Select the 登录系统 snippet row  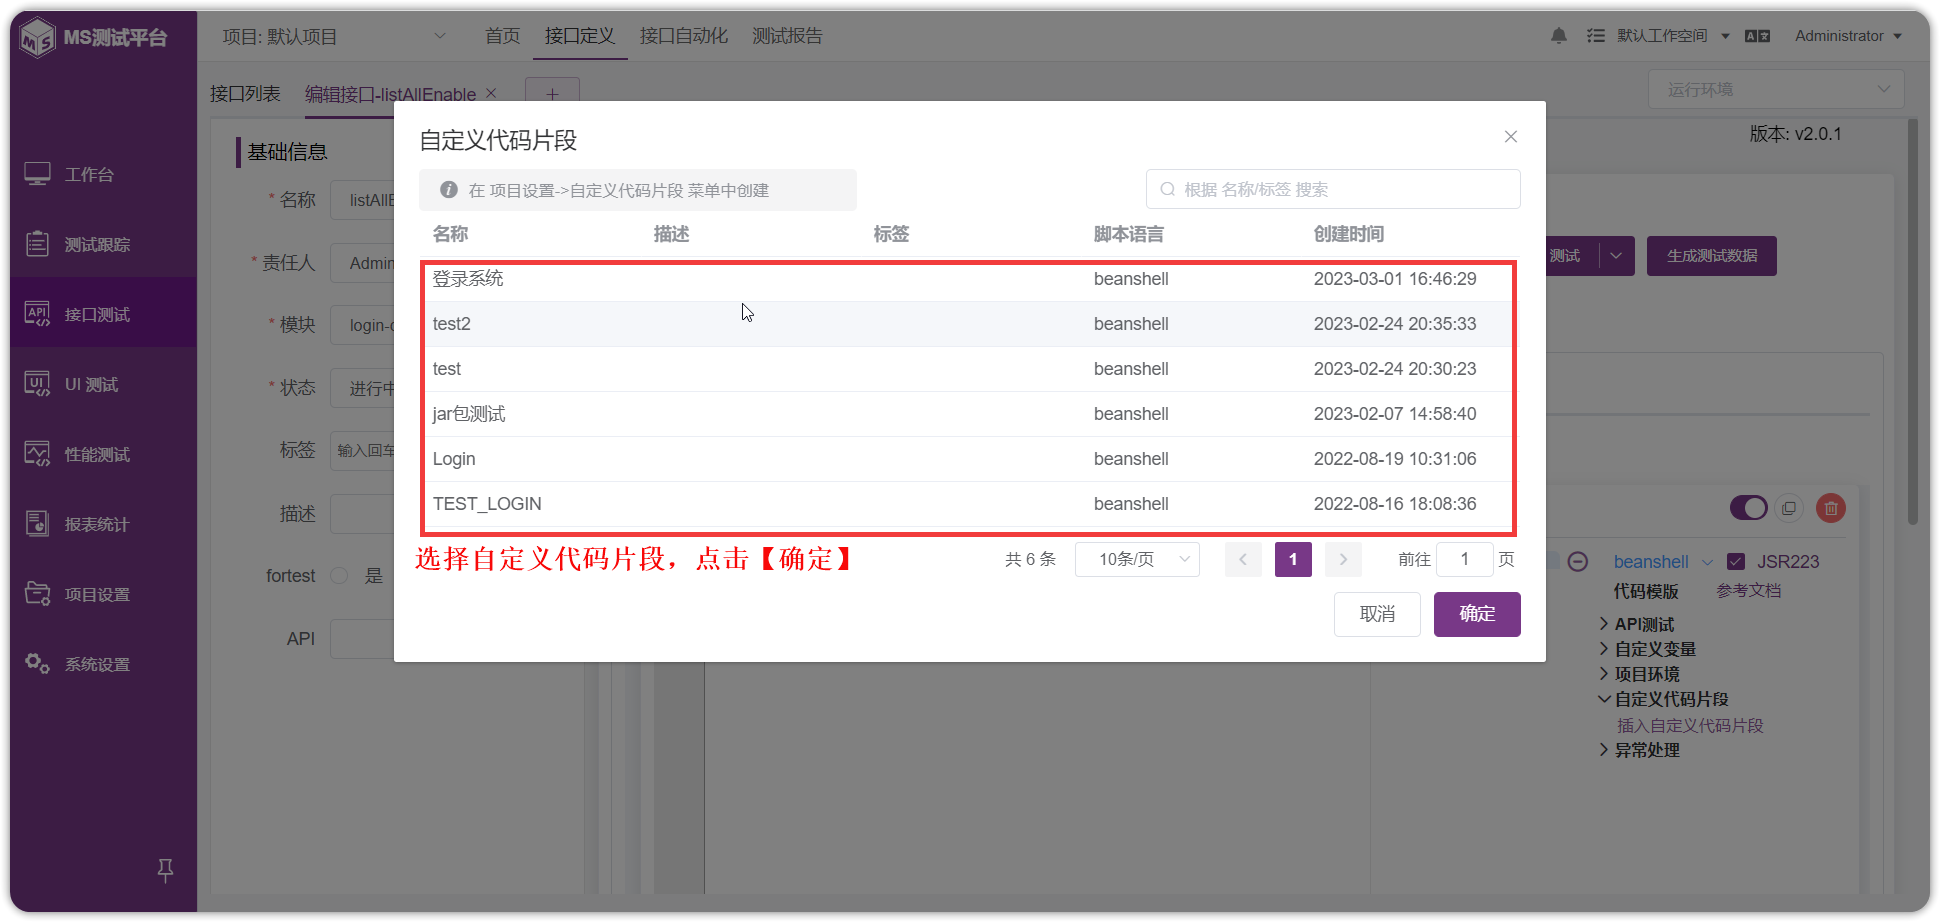tap(968, 279)
